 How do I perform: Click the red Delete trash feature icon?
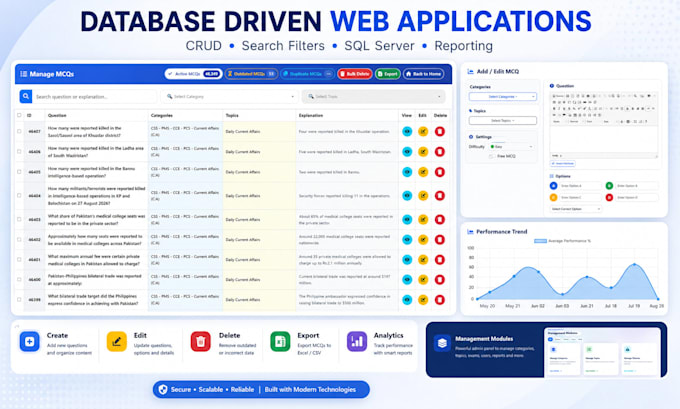(x=201, y=342)
